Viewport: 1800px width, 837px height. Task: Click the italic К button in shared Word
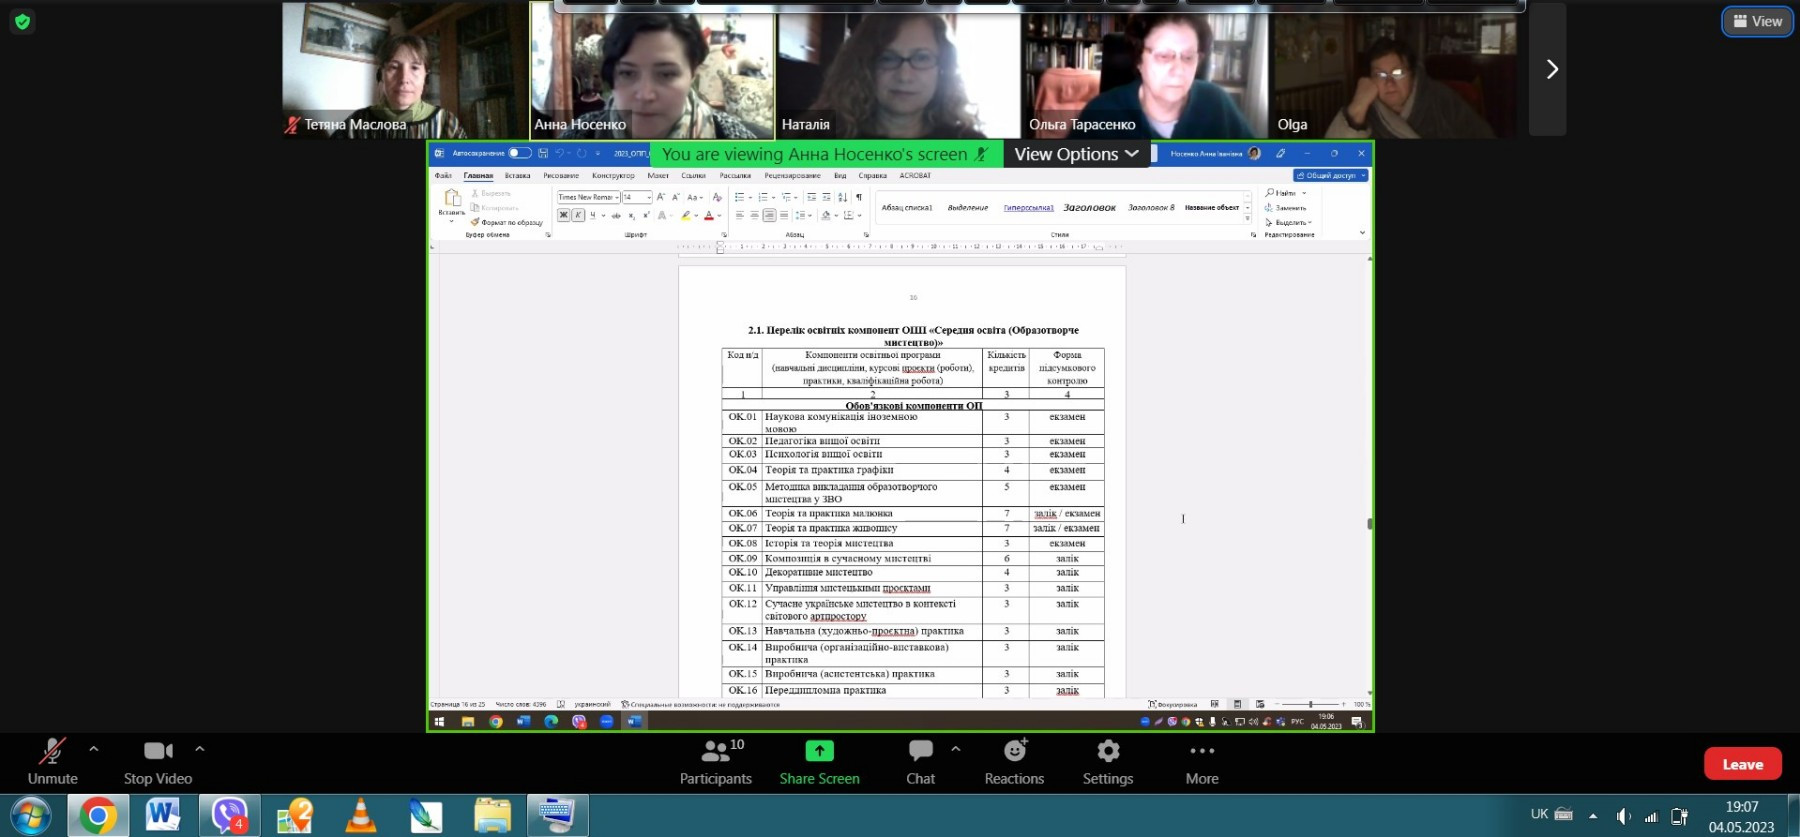click(x=578, y=215)
